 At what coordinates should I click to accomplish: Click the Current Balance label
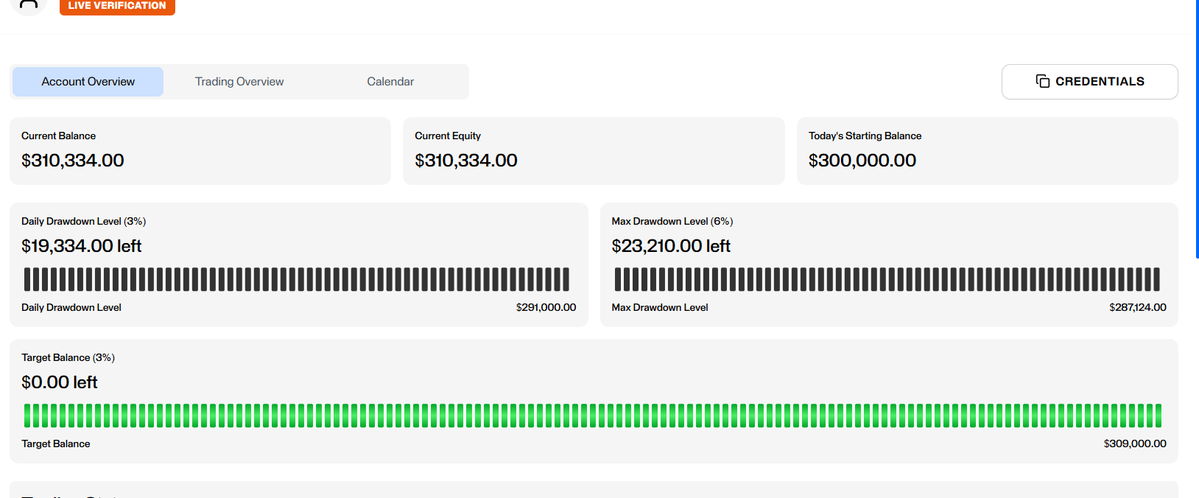click(x=58, y=135)
